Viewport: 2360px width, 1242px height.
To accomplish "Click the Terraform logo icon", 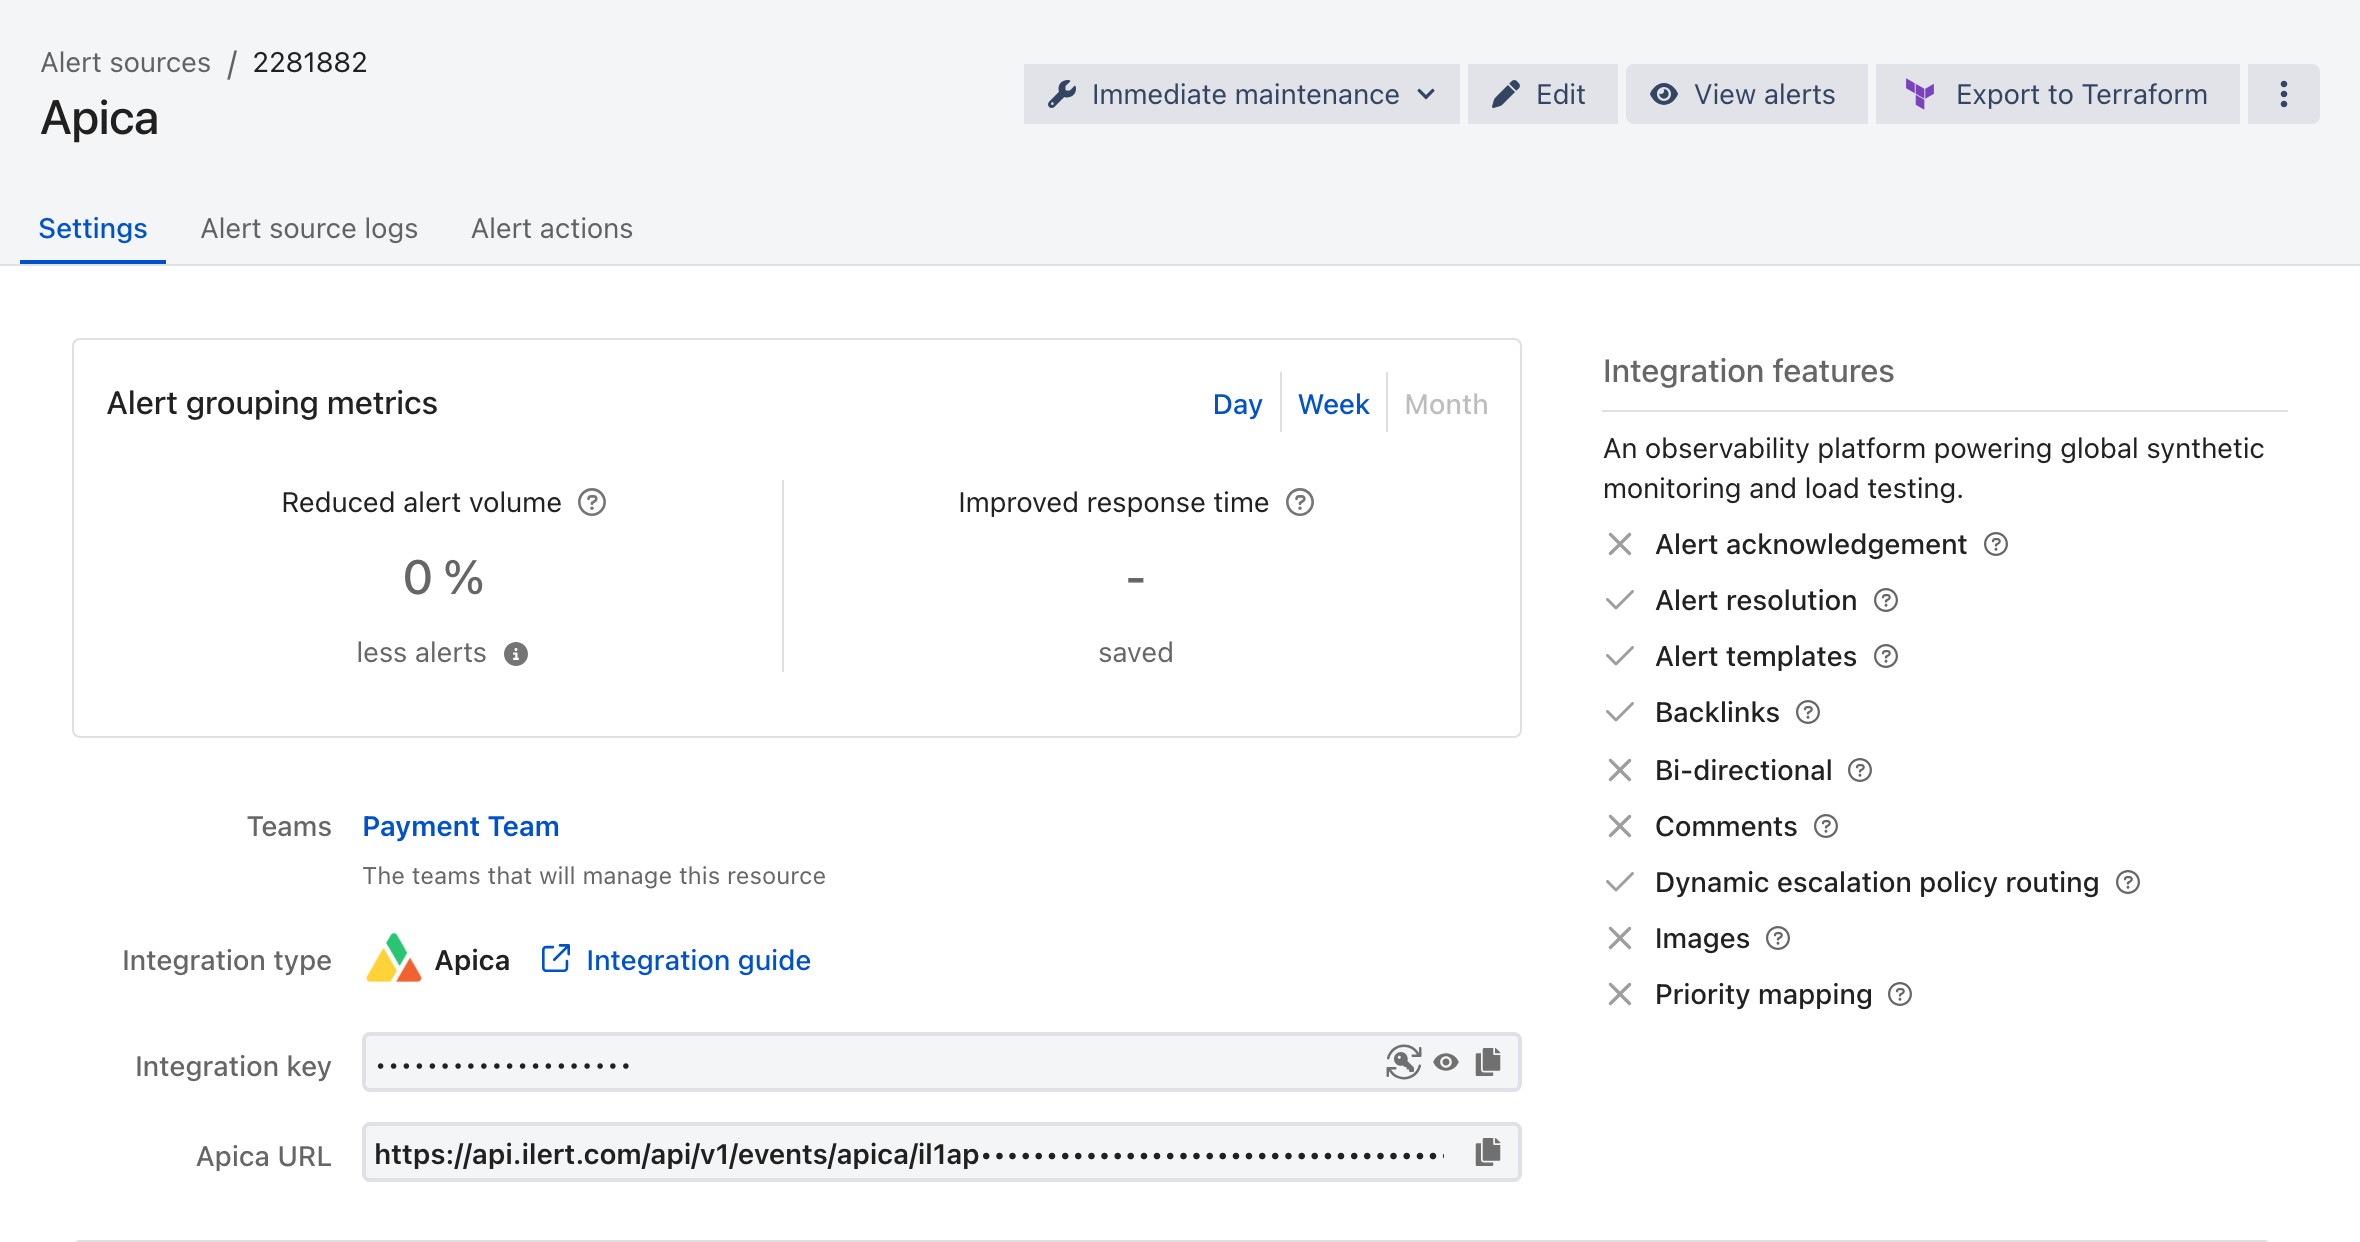I will [x=1920, y=94].
